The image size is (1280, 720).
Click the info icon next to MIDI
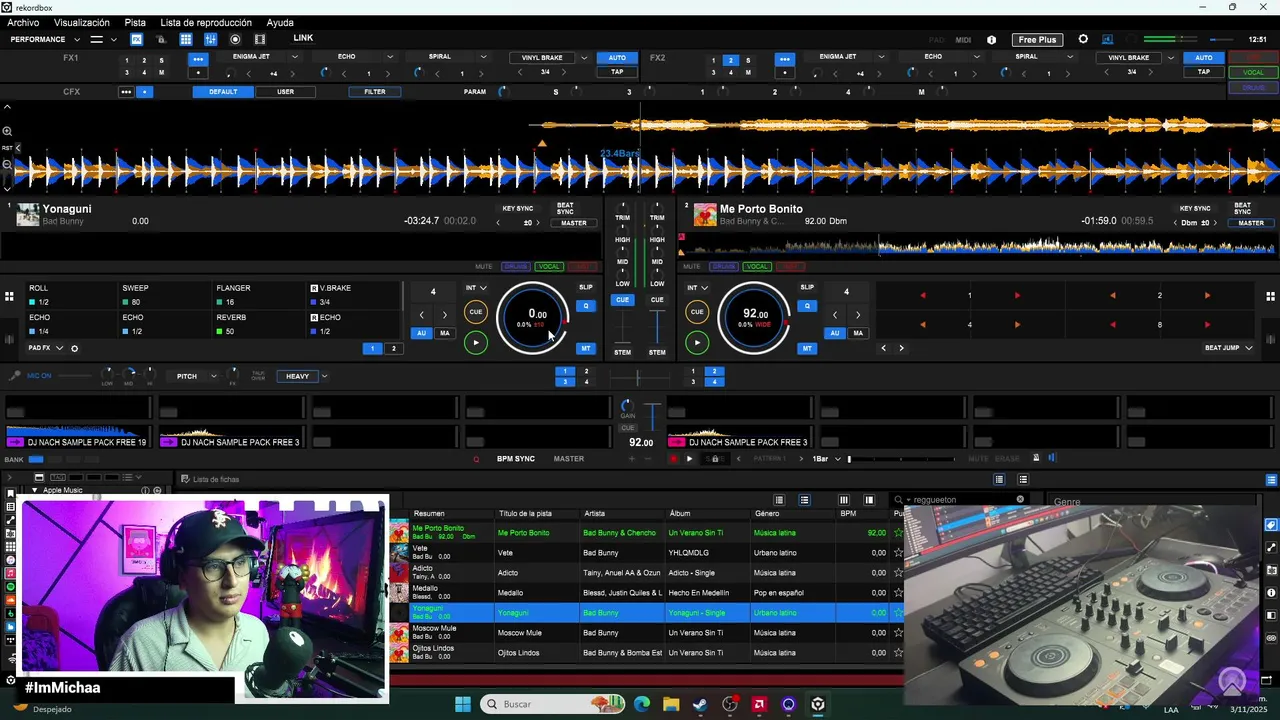(991, 40)
